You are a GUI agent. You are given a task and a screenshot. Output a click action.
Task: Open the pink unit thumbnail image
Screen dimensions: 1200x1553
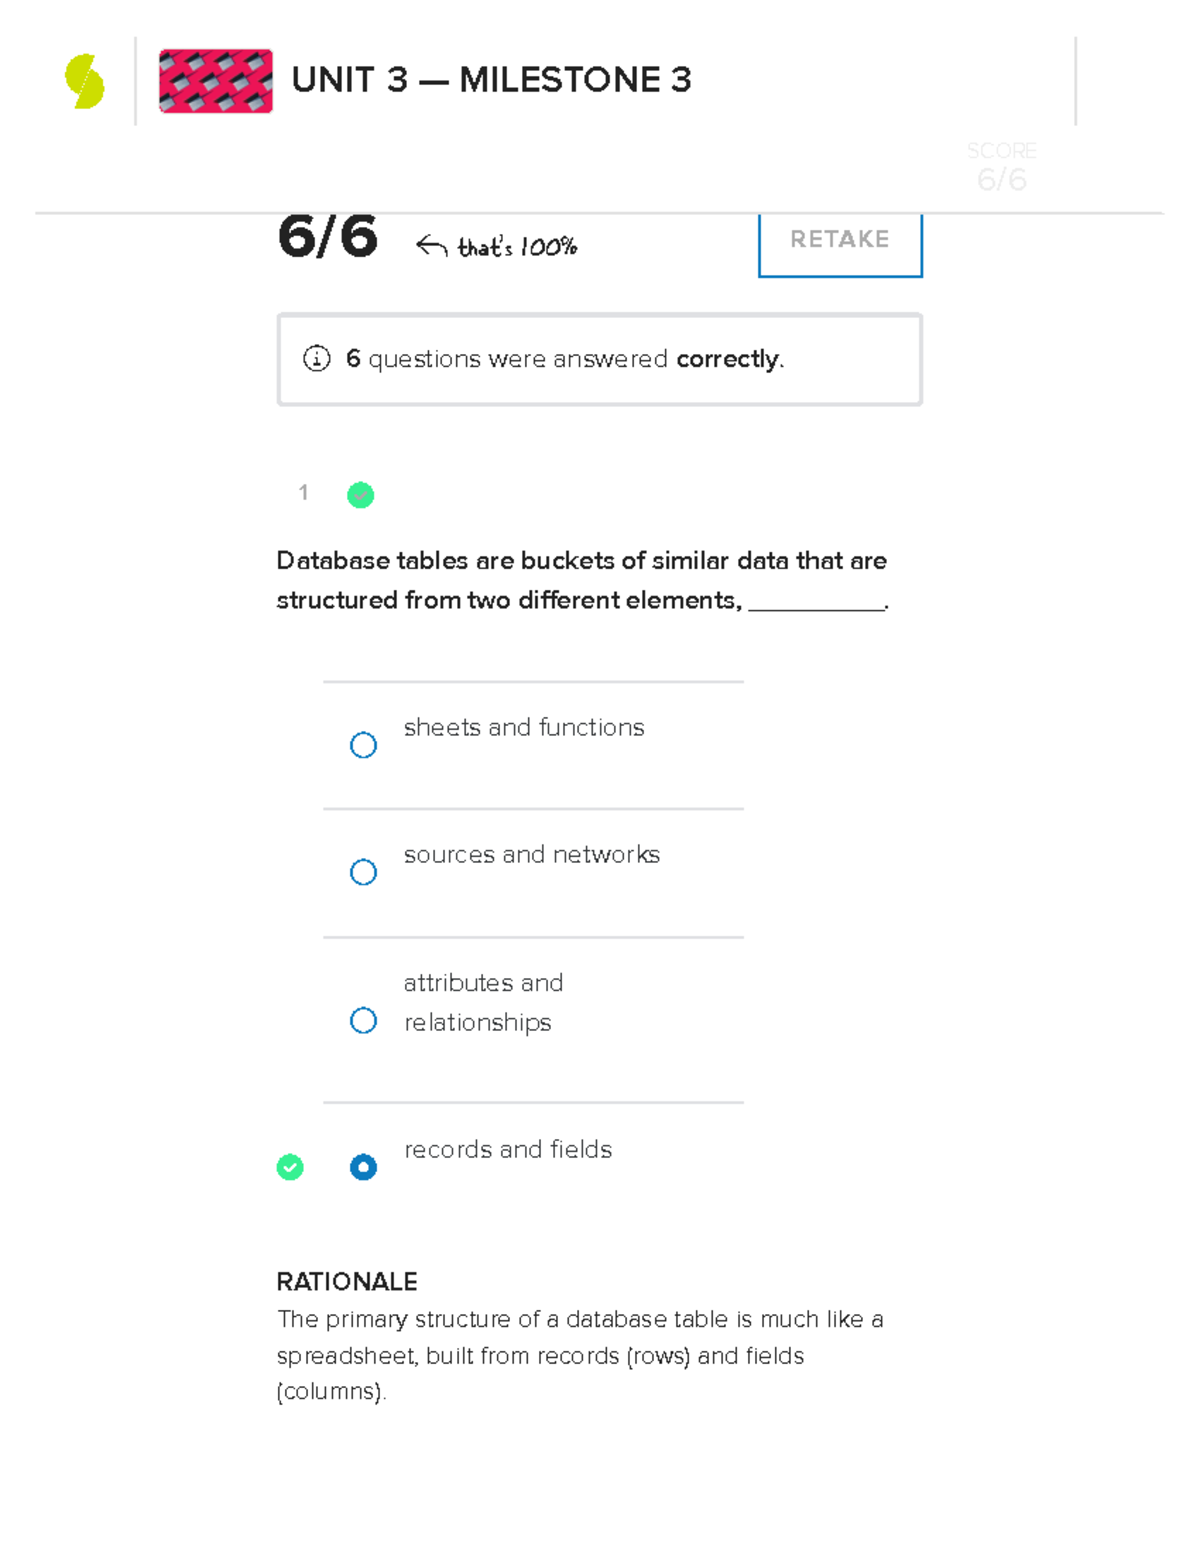click(216, 81)
